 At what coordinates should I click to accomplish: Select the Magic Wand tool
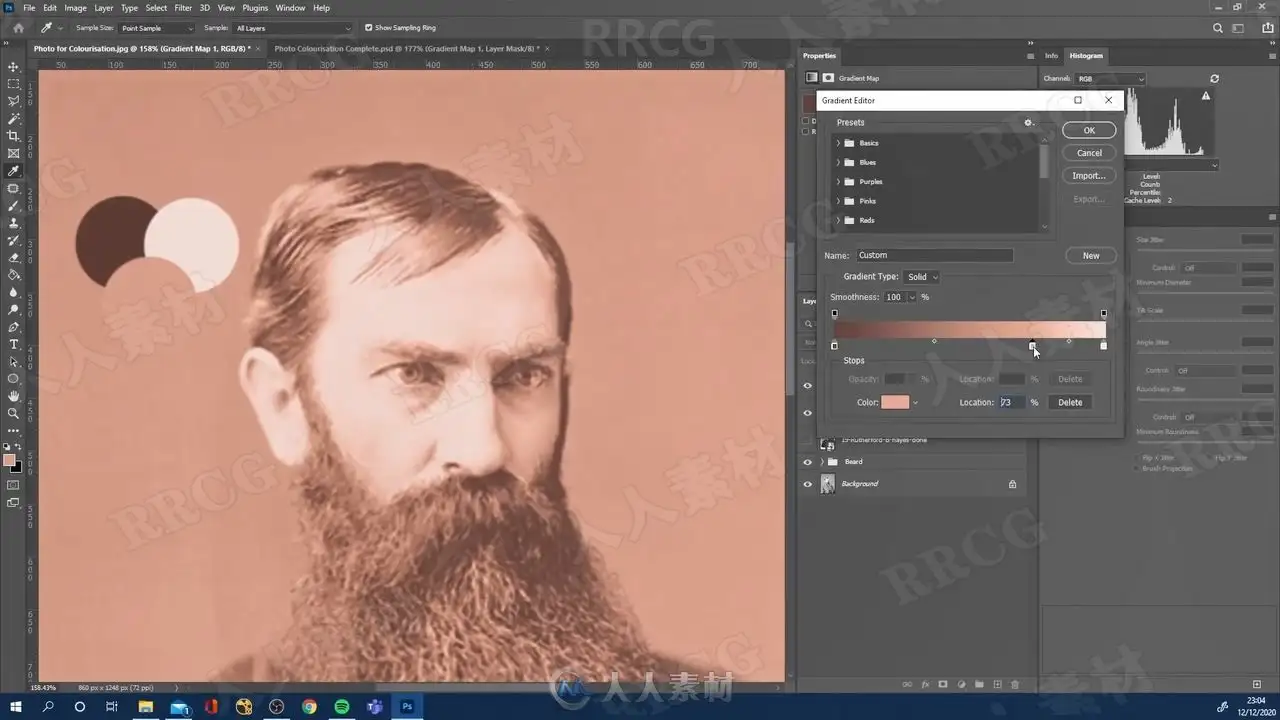[14, 119]
